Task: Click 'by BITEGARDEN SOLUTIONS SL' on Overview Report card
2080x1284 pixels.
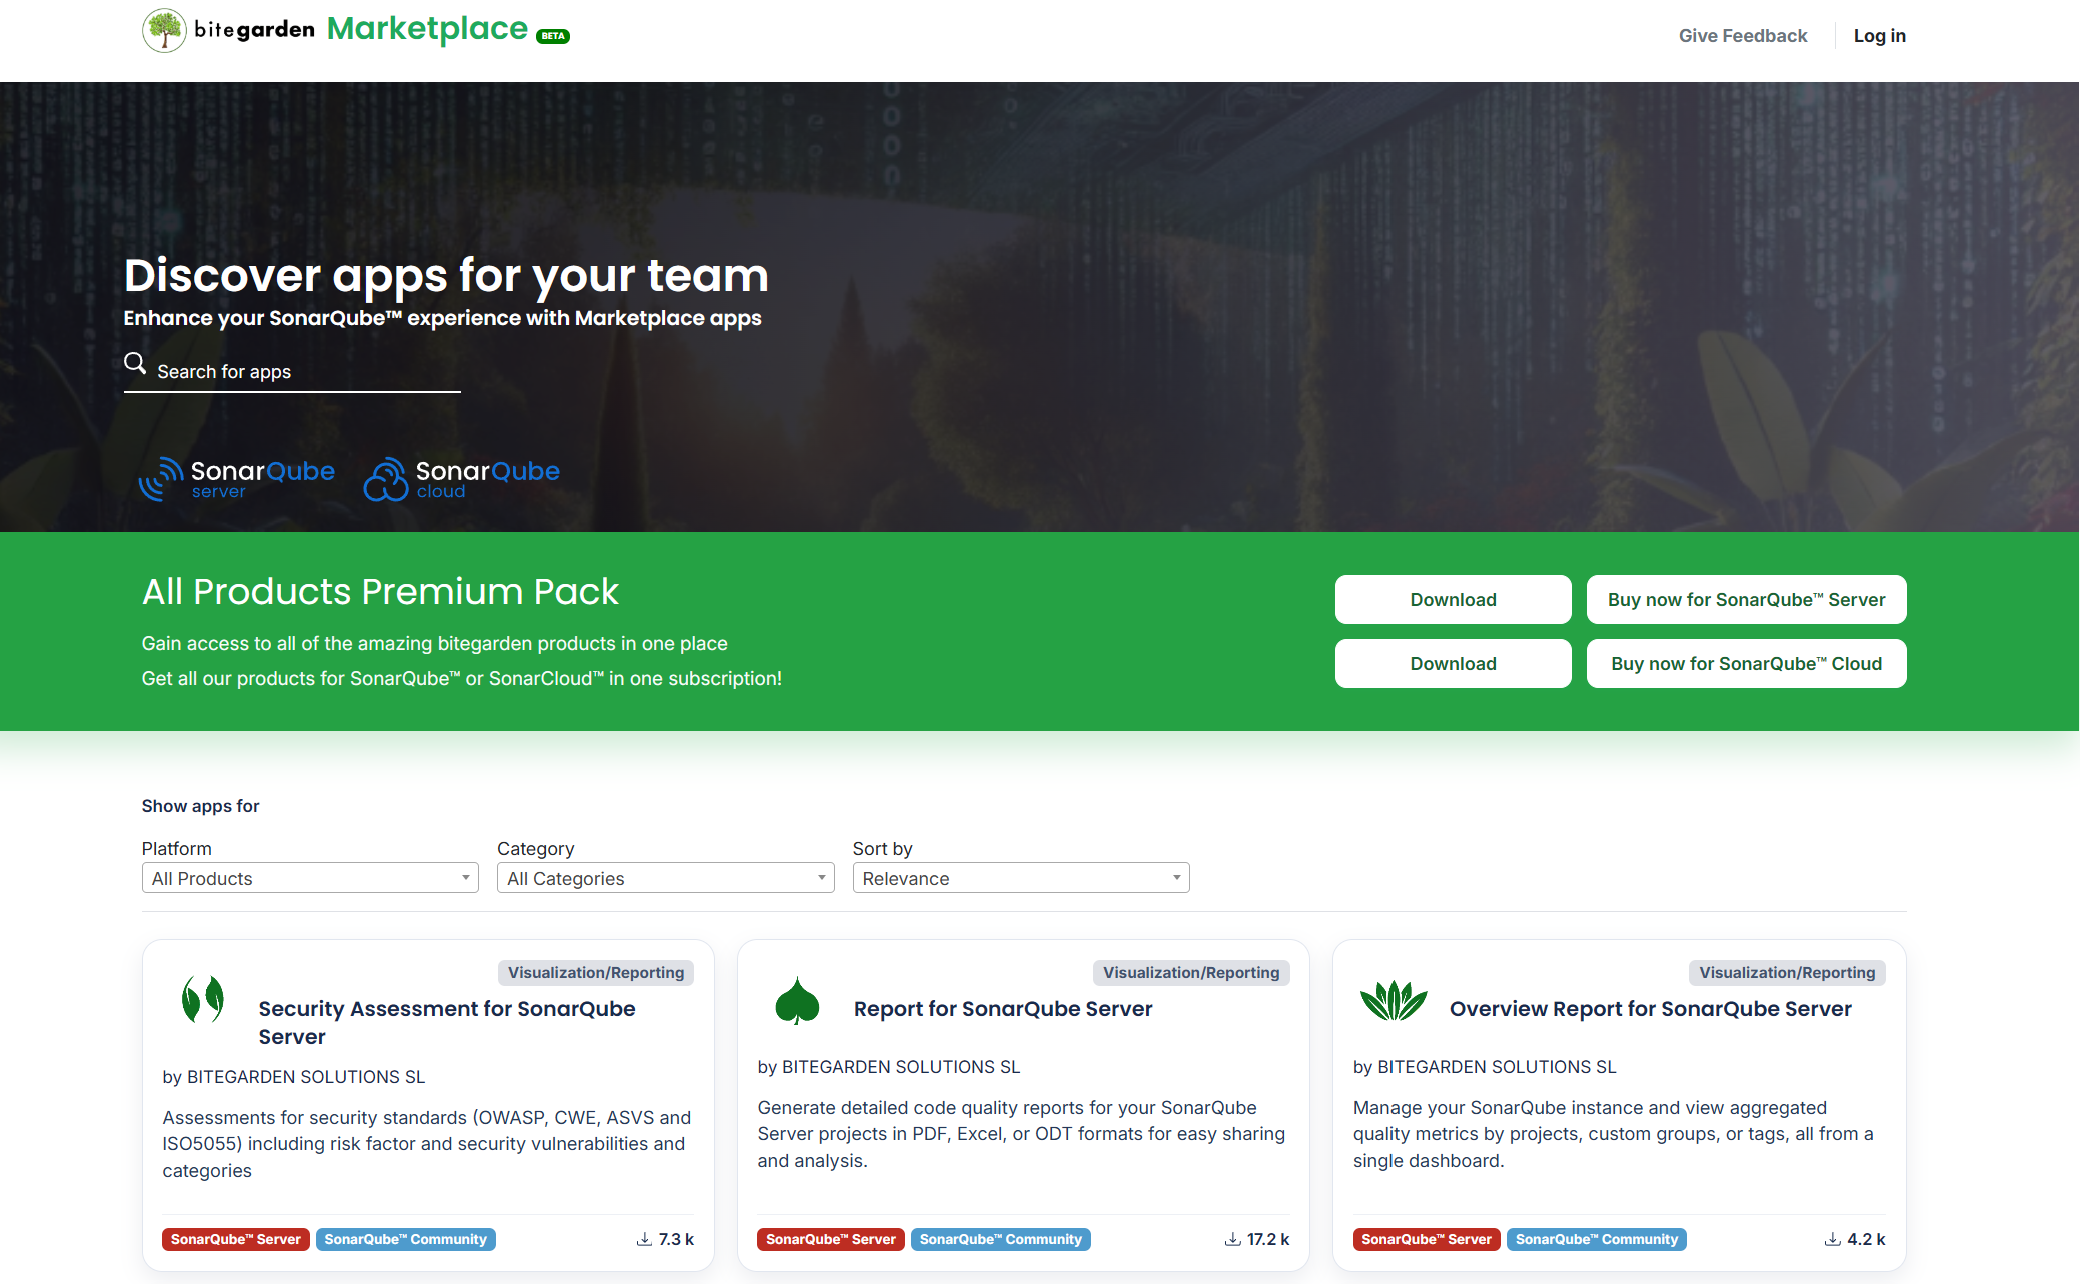Action: tap(1485, 1067)
